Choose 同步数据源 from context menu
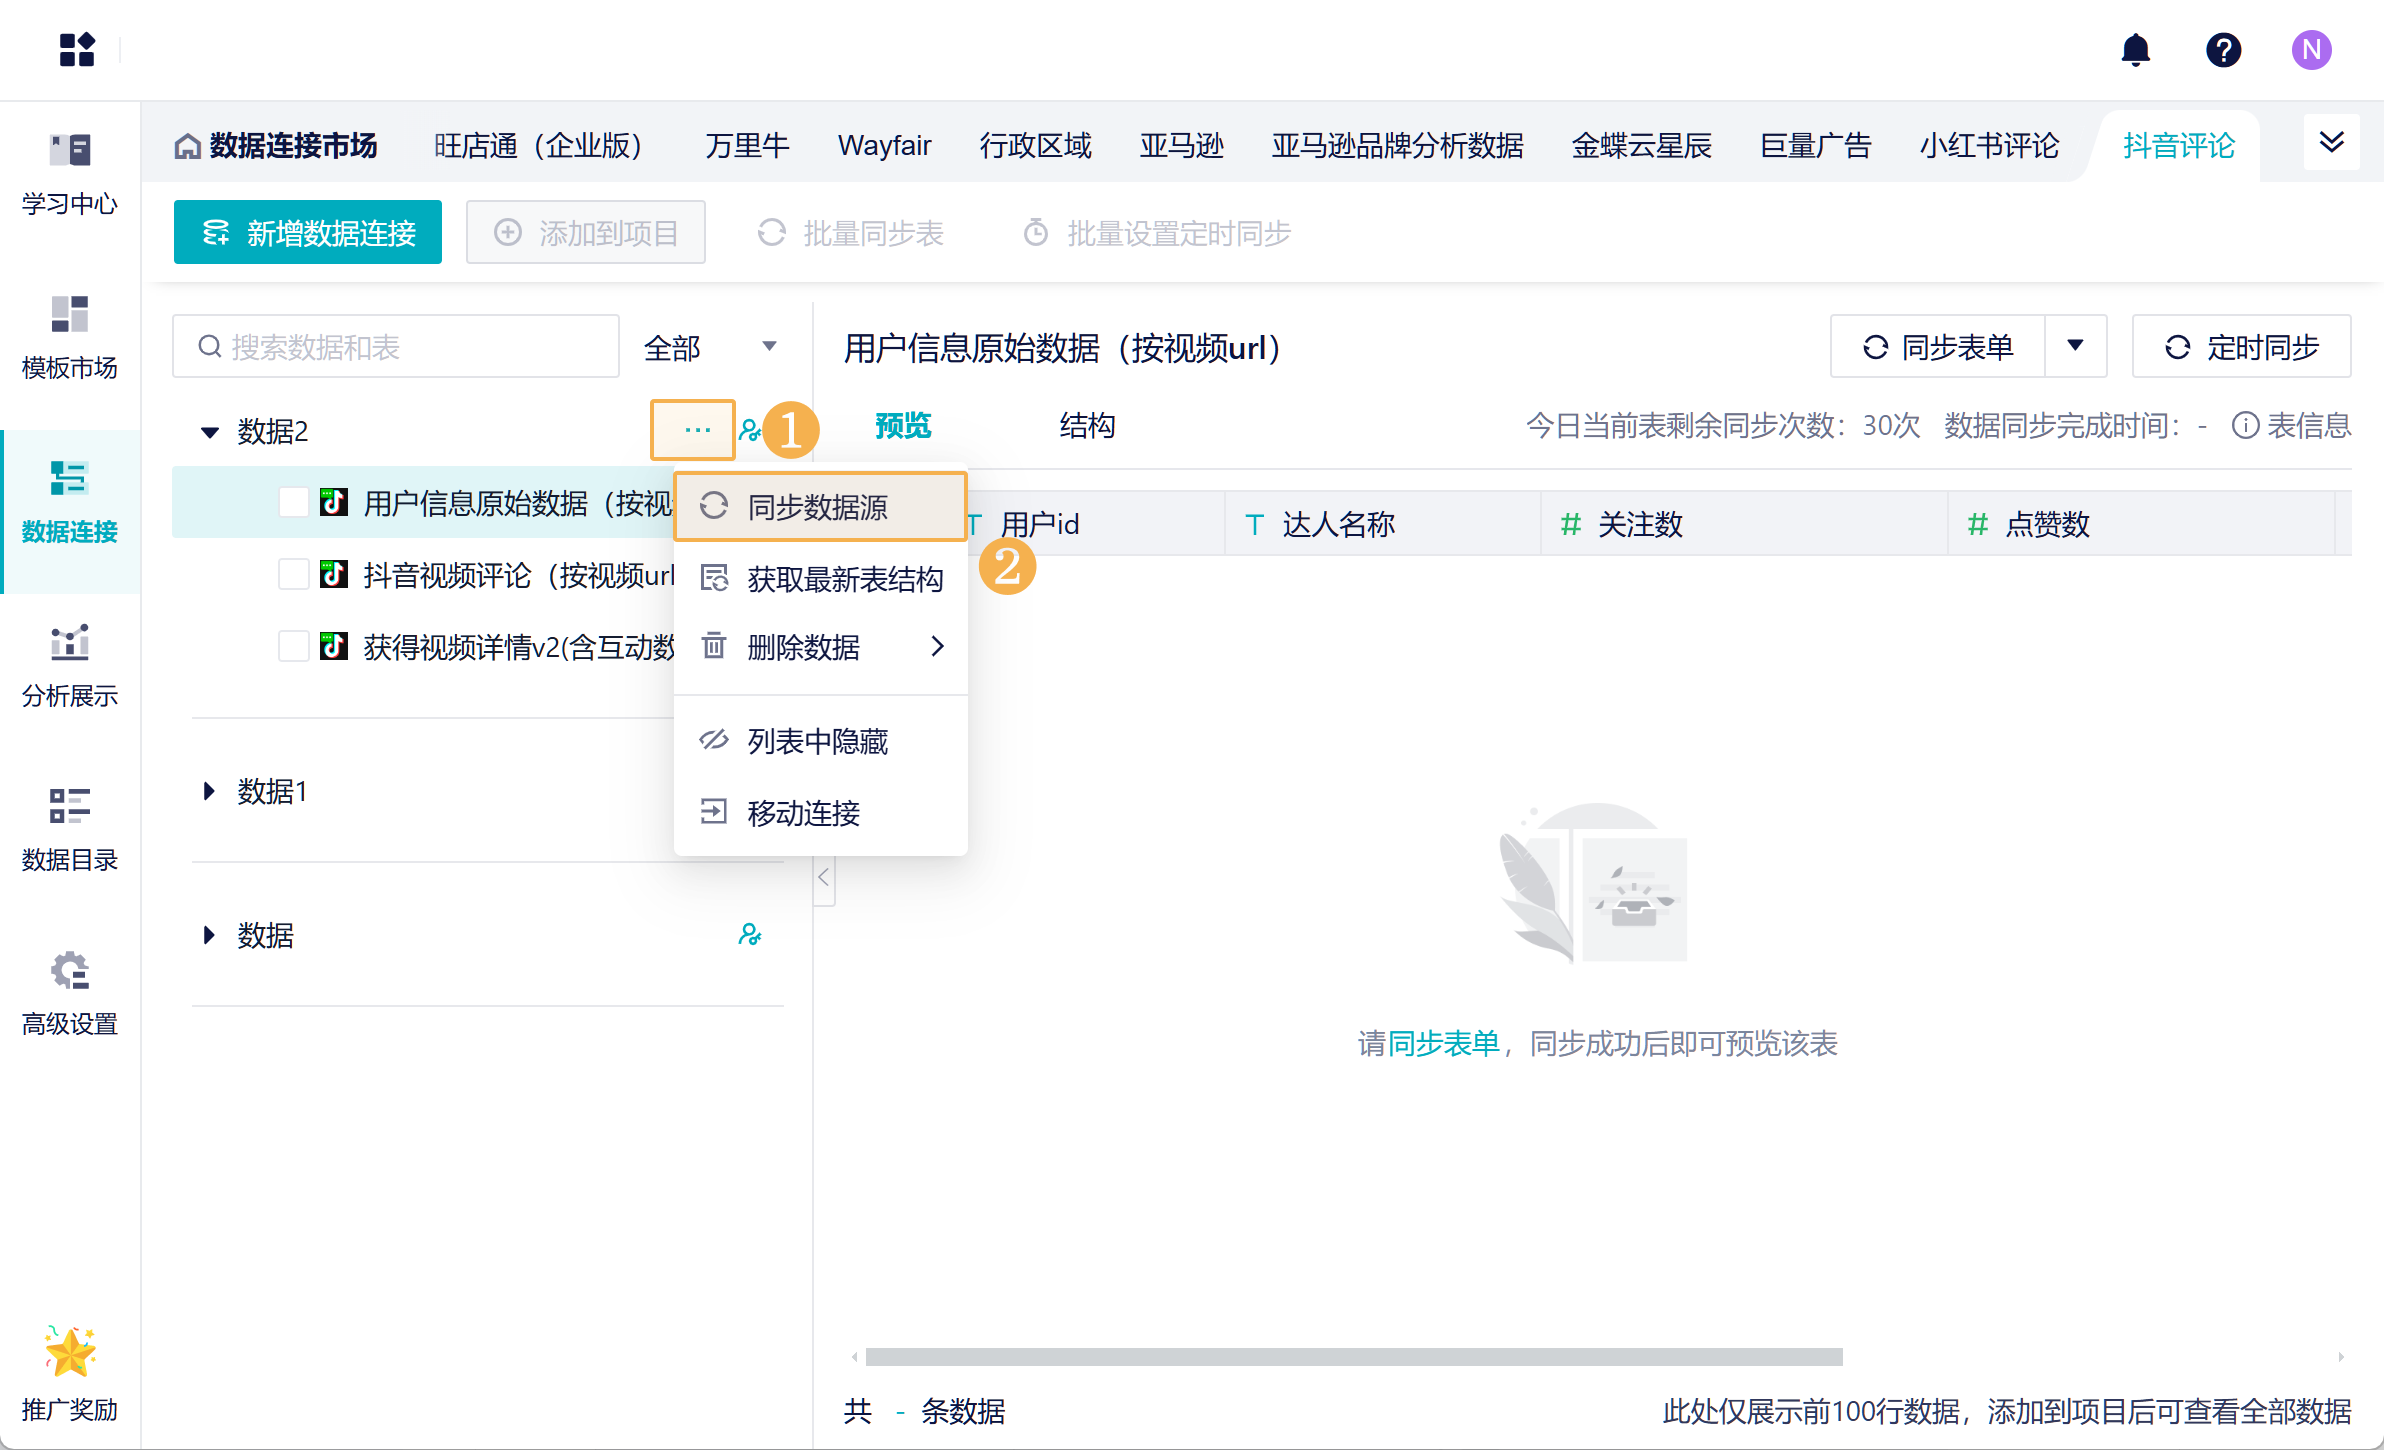This screenshot has height=1450, width=2384. coord(819,507)
